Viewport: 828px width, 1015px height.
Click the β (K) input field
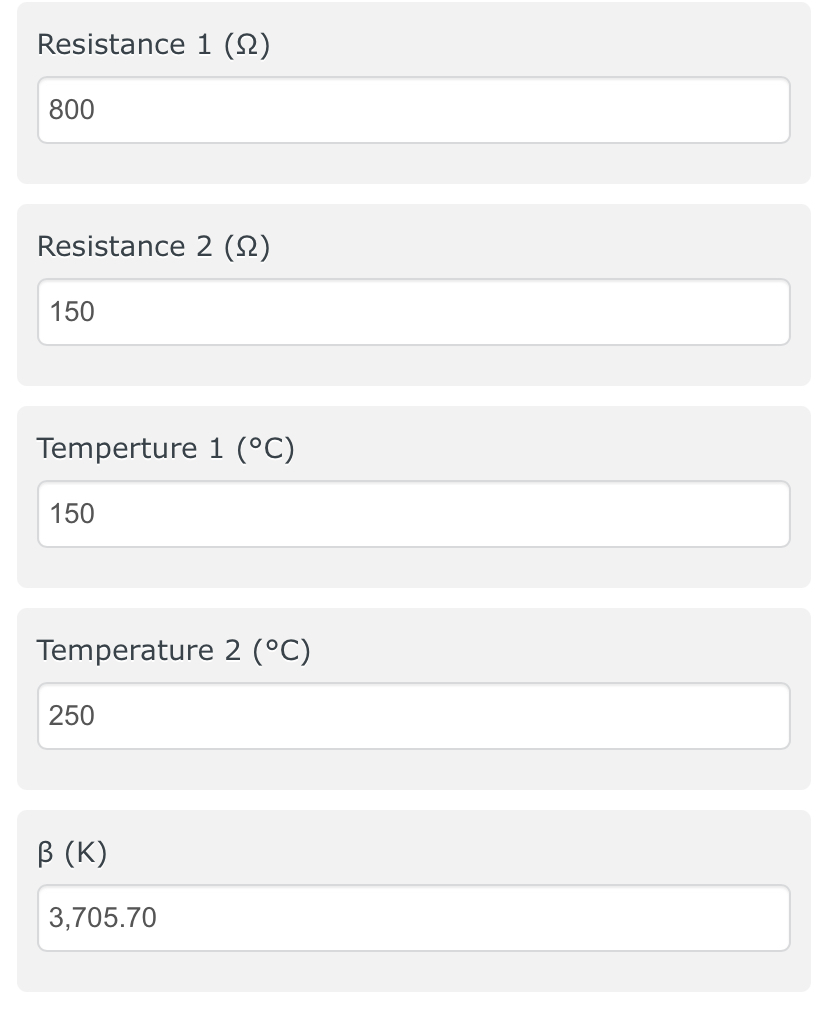click(413, 918)
